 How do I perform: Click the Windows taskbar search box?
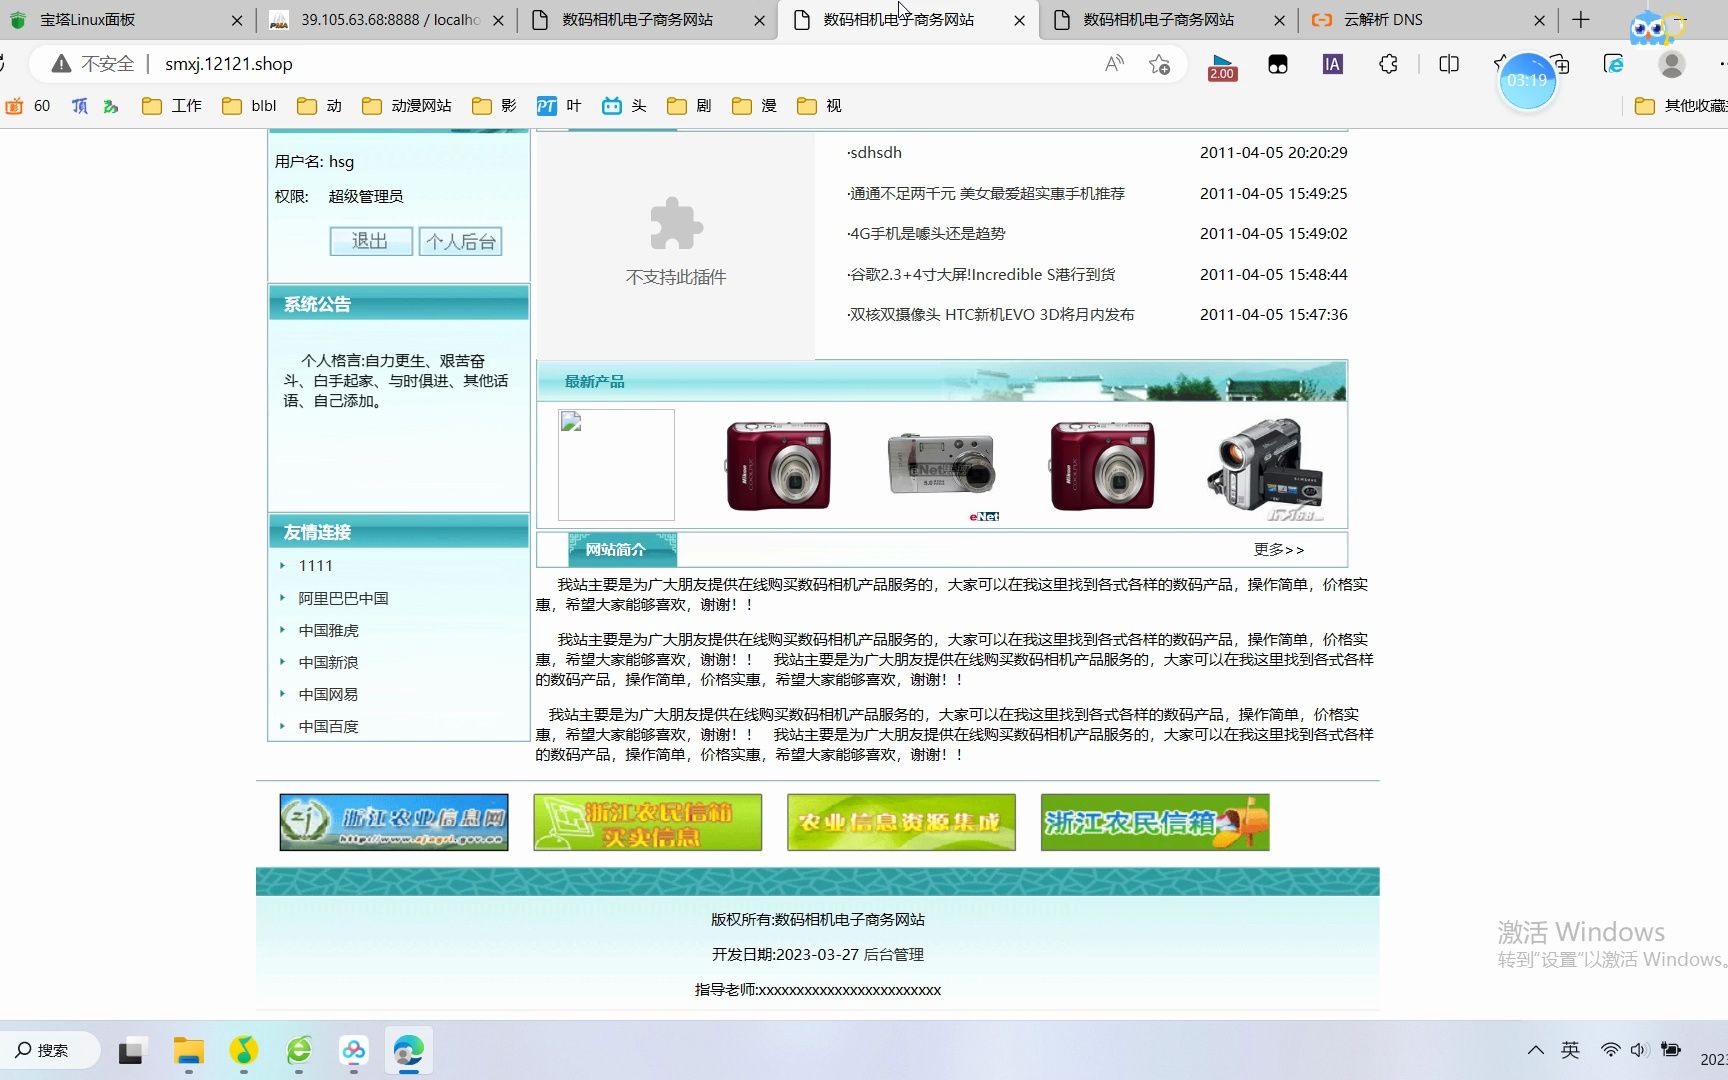click(51, 1050)
